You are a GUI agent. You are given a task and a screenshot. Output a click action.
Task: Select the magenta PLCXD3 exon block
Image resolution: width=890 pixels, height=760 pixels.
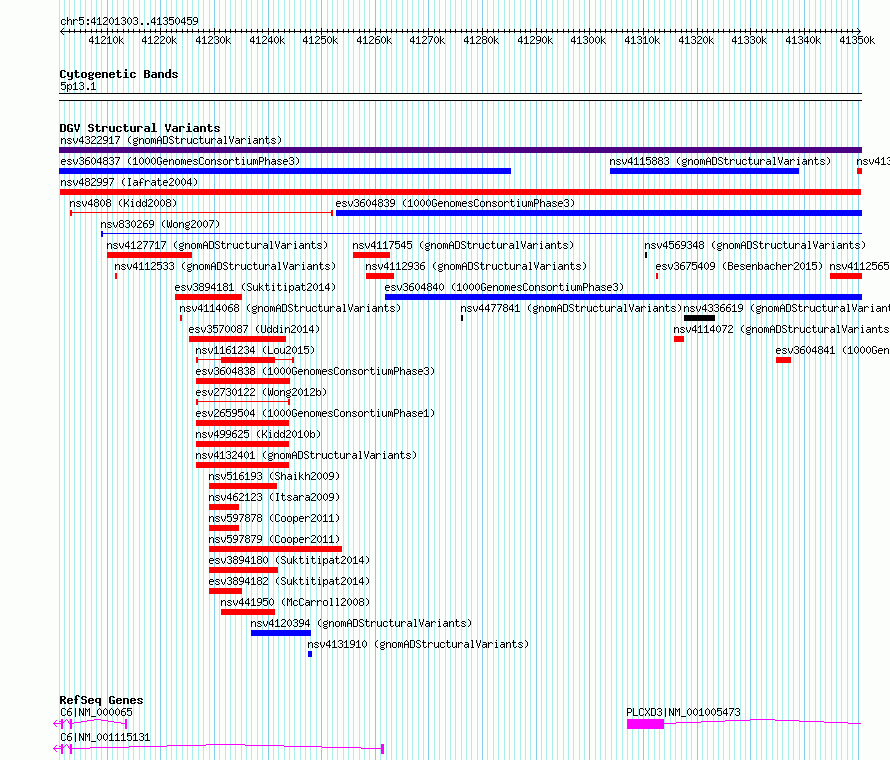pos(645,724)
